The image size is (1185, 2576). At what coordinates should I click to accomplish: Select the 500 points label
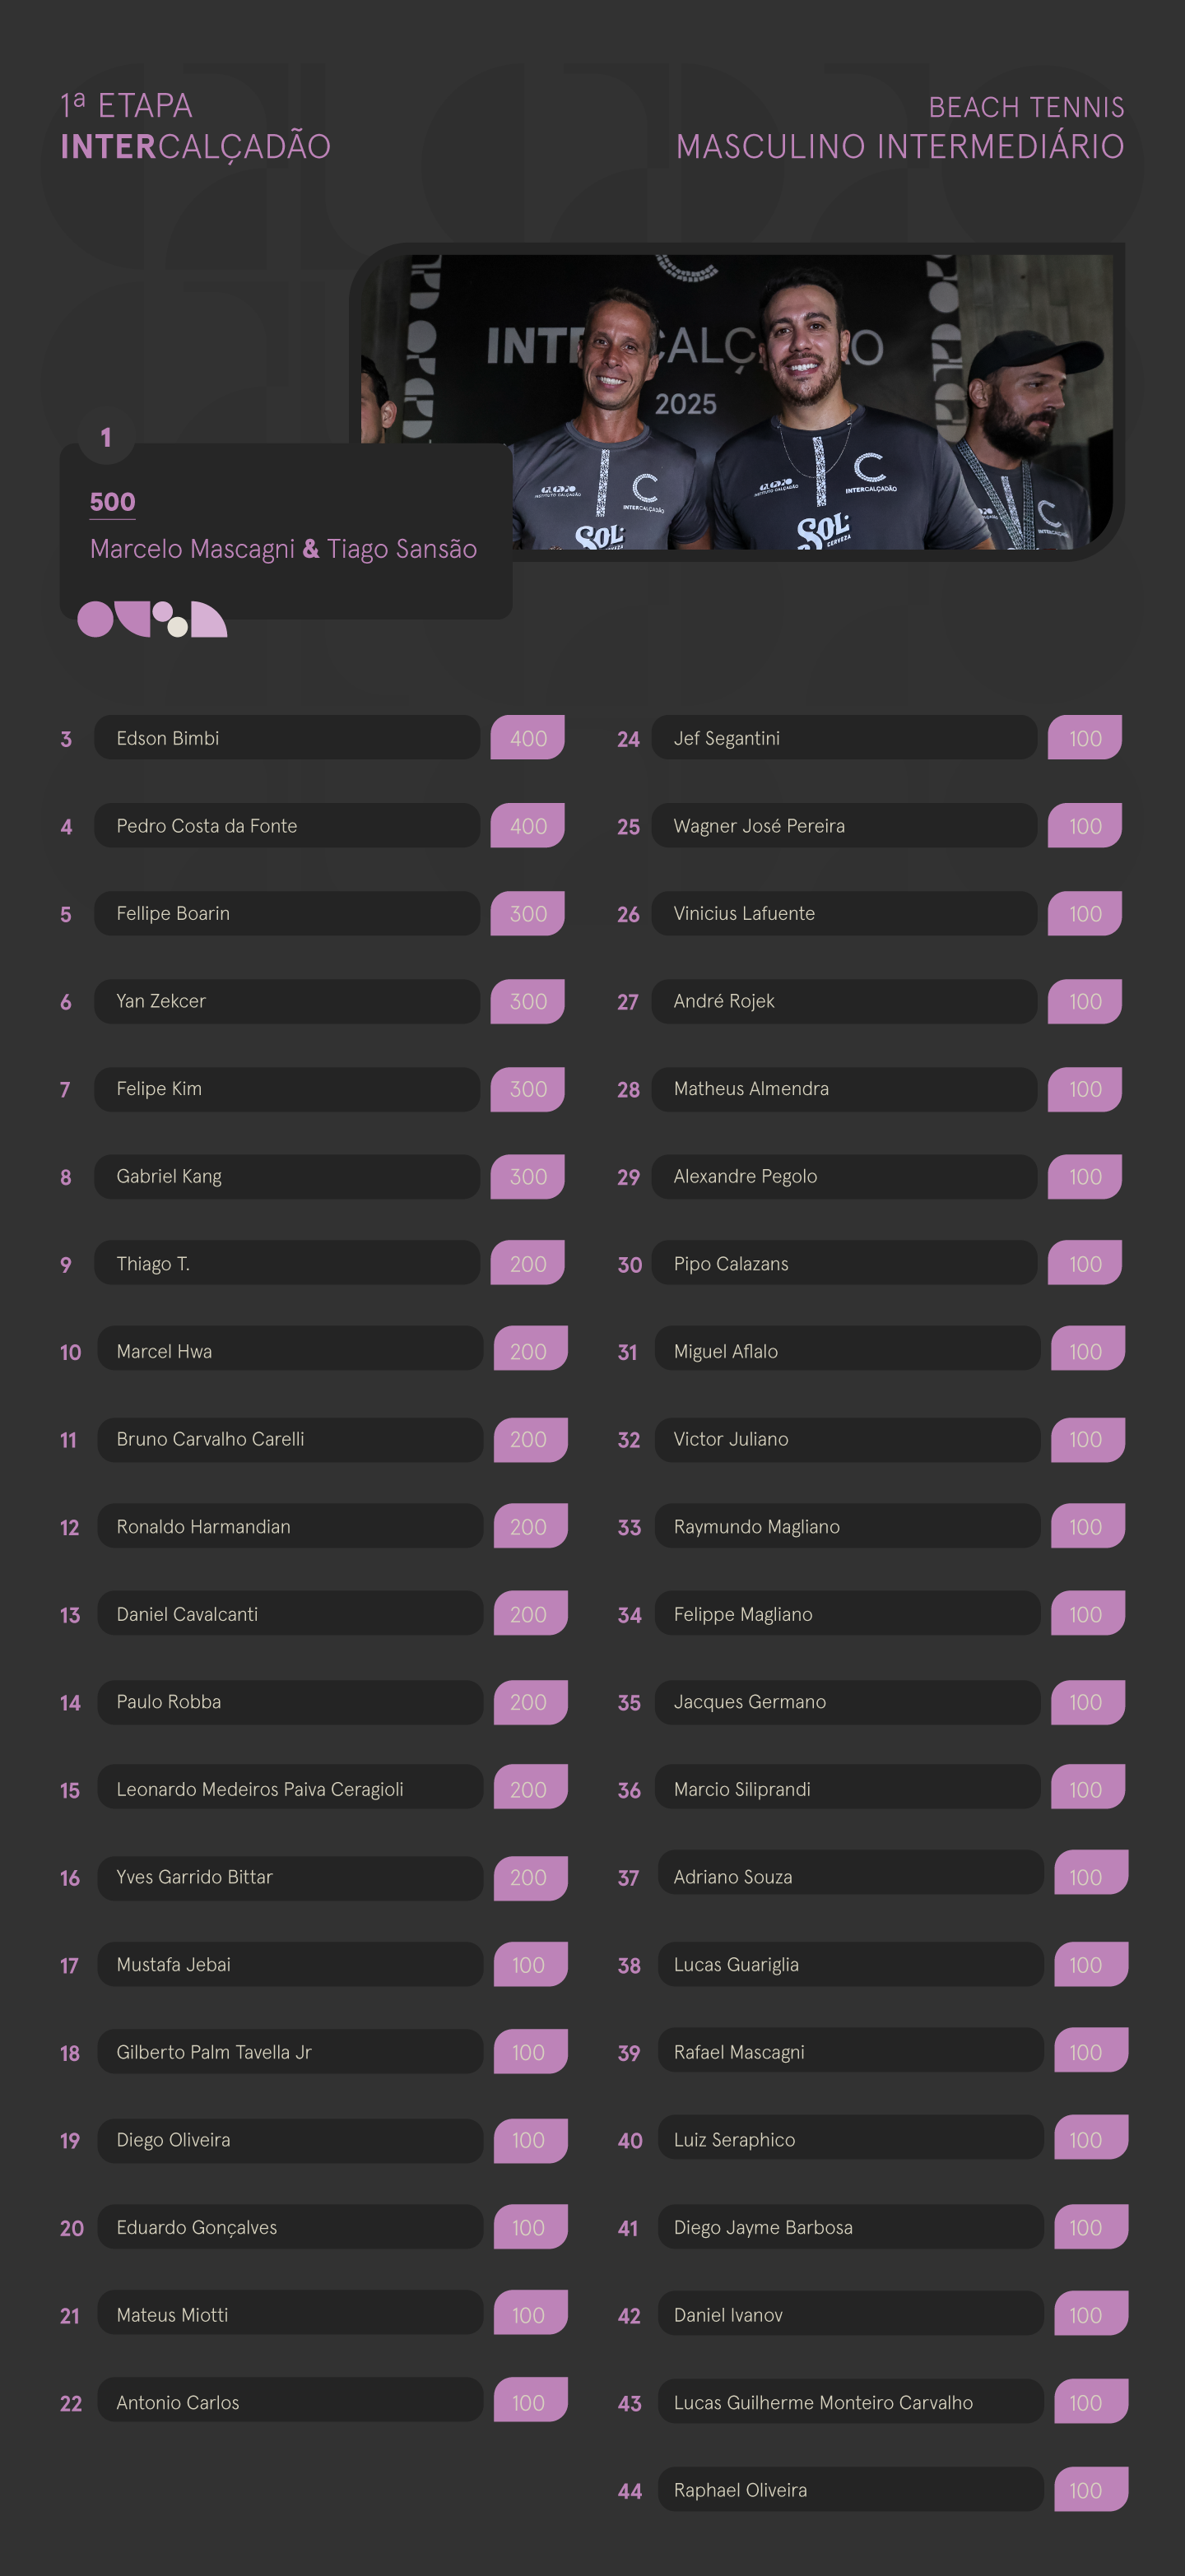[x=112, y=502]
